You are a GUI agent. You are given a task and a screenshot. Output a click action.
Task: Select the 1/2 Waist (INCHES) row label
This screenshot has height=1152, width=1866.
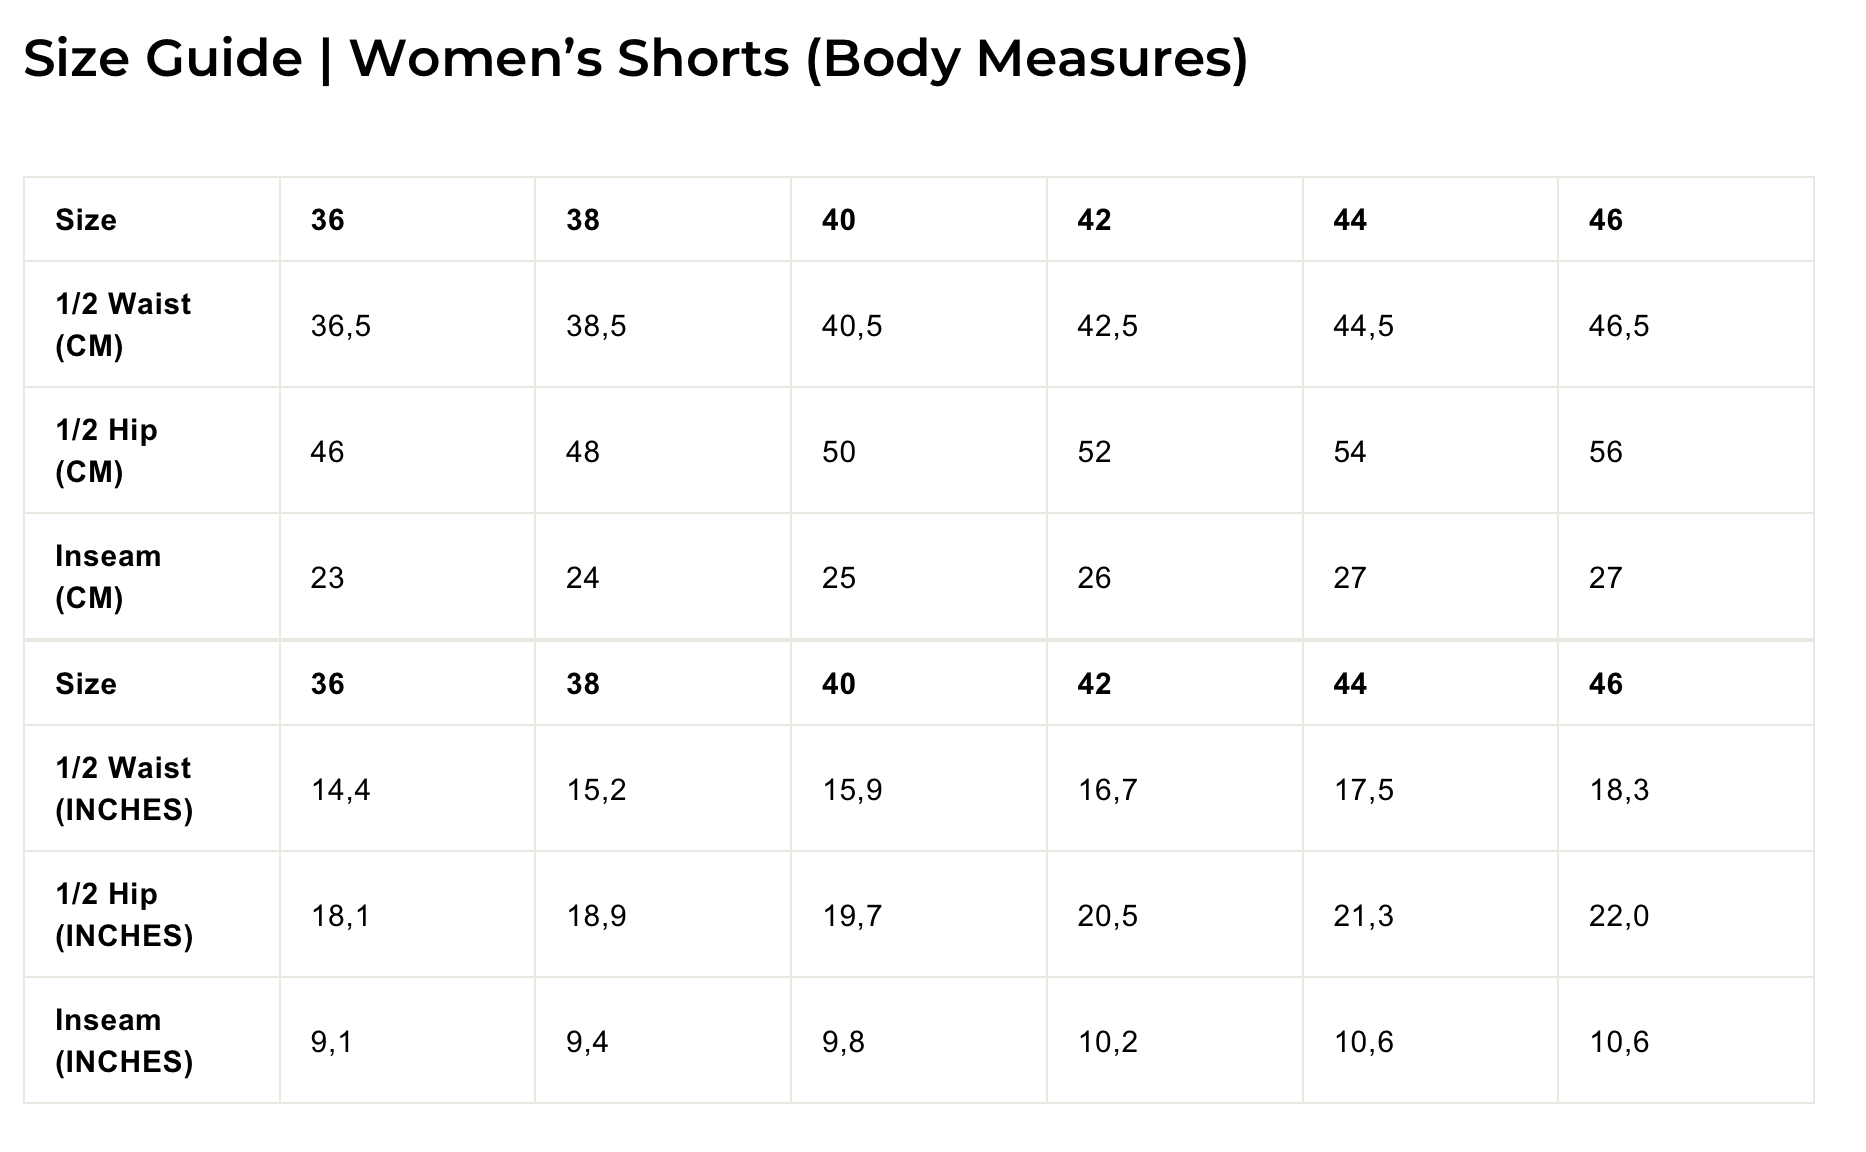point(124,789)
